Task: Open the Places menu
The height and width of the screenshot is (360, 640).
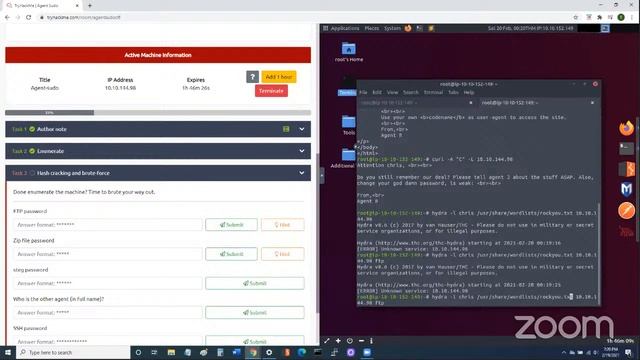Action: (371, 28)
